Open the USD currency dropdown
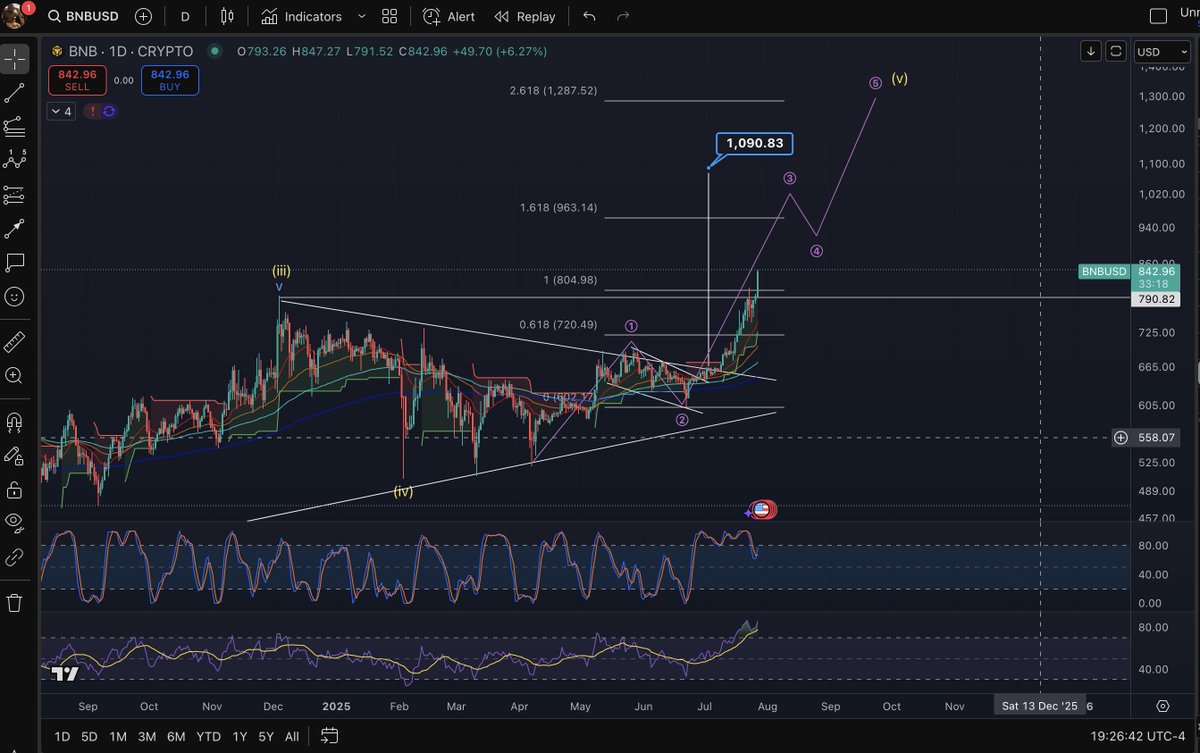 pos(1162,51)
